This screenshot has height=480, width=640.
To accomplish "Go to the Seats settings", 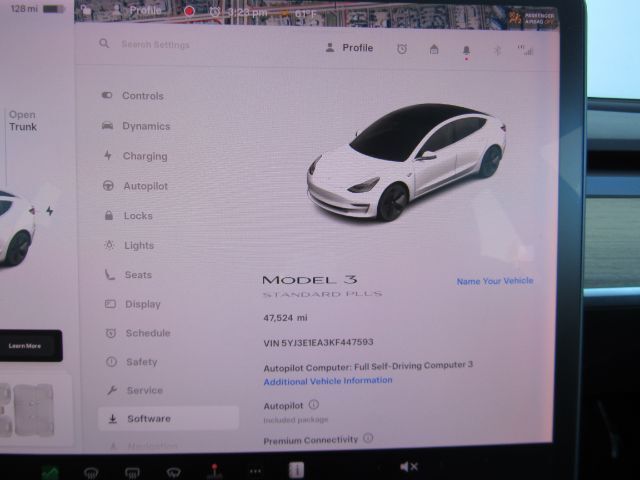I will (x=138, y=275).
